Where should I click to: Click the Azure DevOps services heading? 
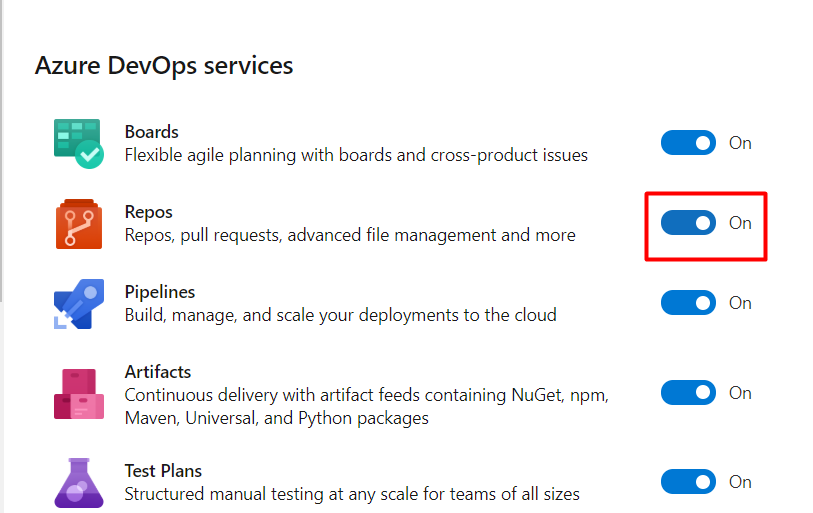pyautogui.click(x=164, y=66)
